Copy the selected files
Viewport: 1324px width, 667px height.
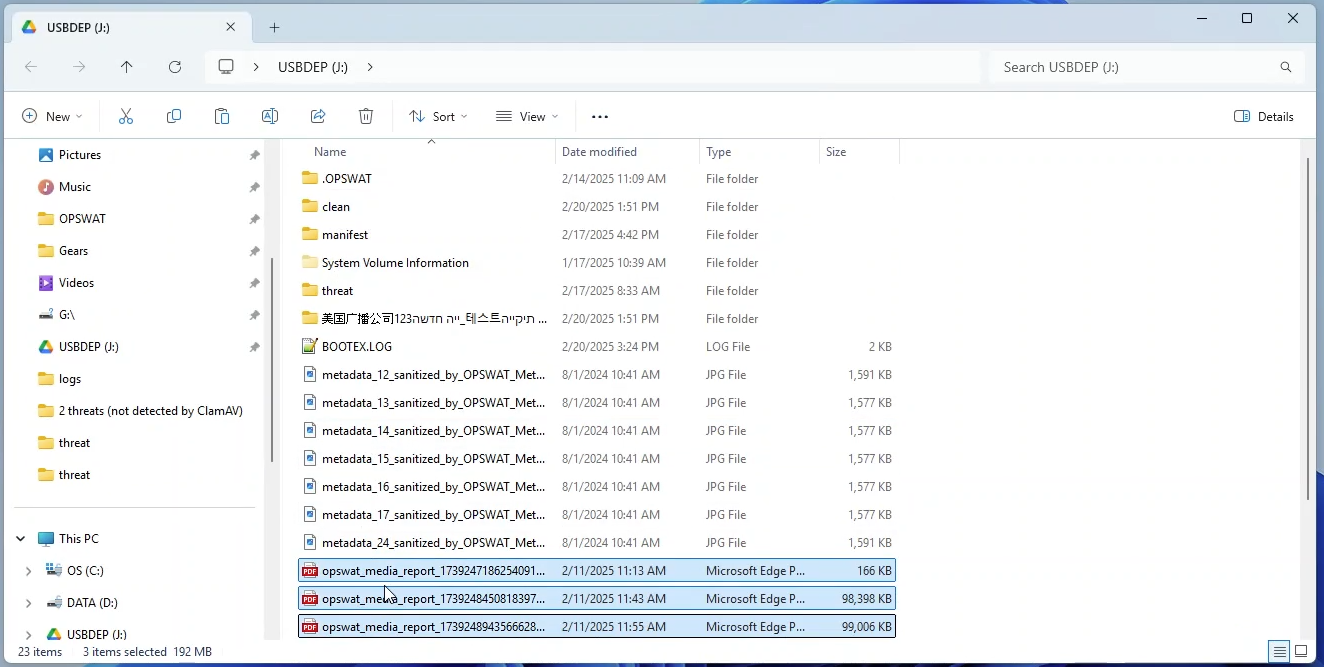pyautogui.click(x=174, y=117)
